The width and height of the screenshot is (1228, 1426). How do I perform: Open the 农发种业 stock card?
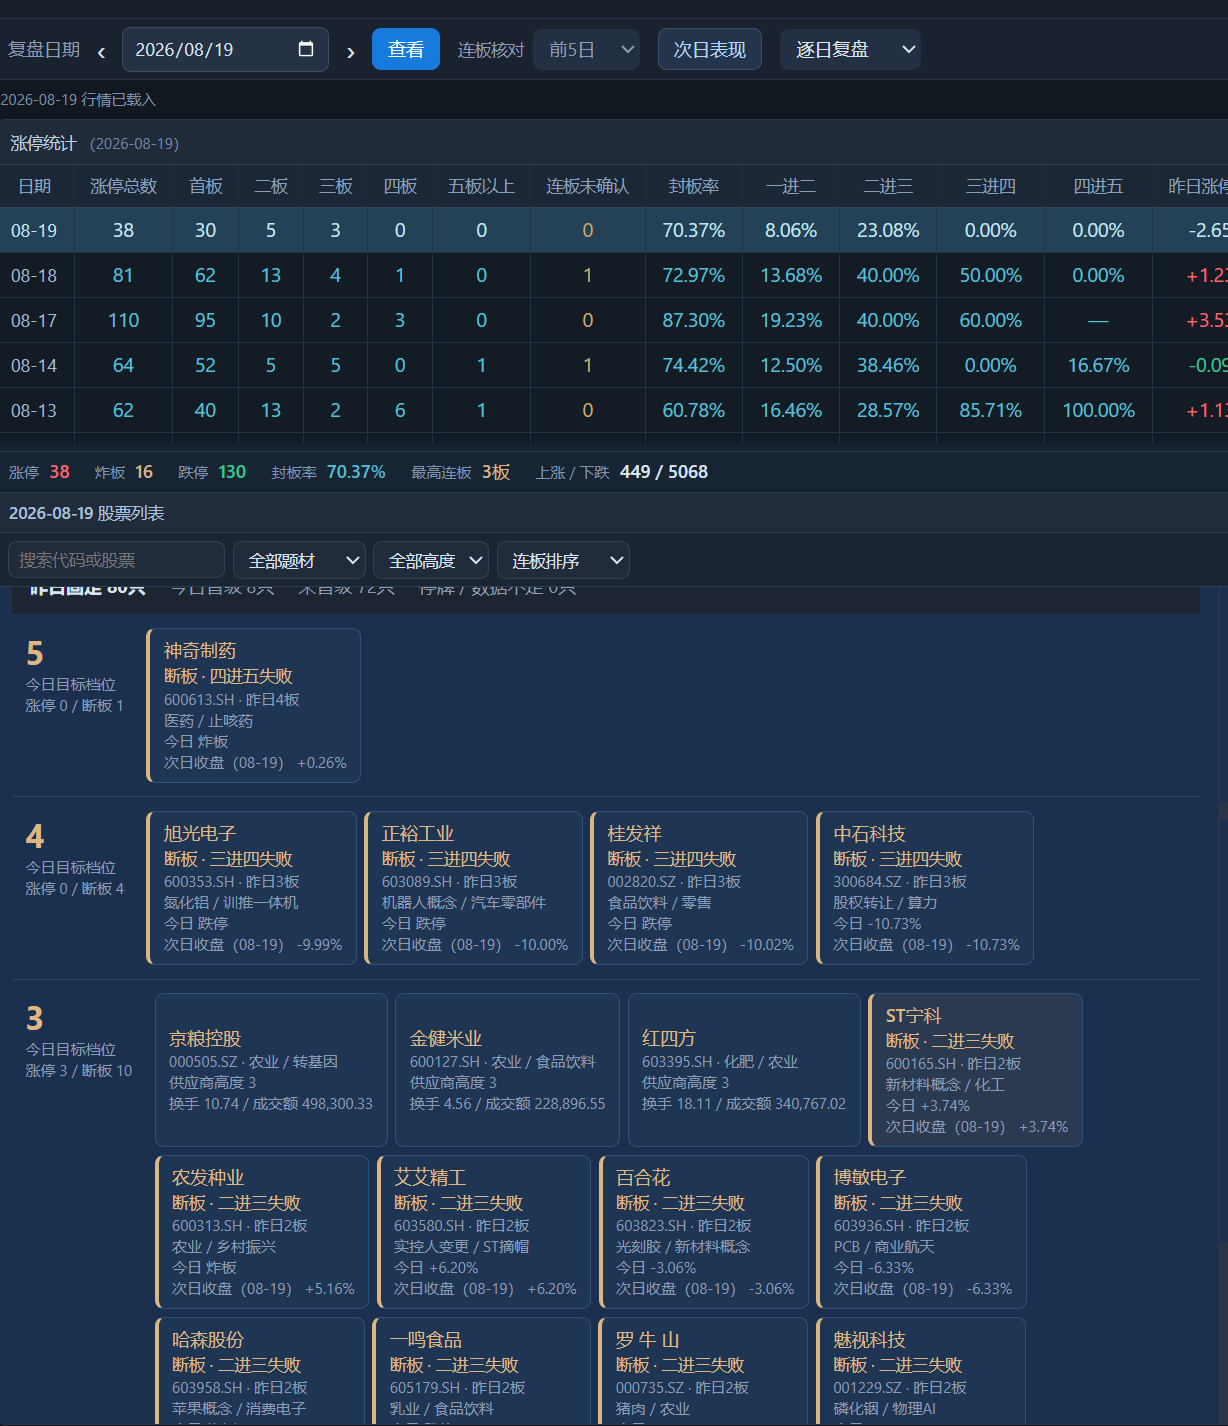coord(262,1232)
